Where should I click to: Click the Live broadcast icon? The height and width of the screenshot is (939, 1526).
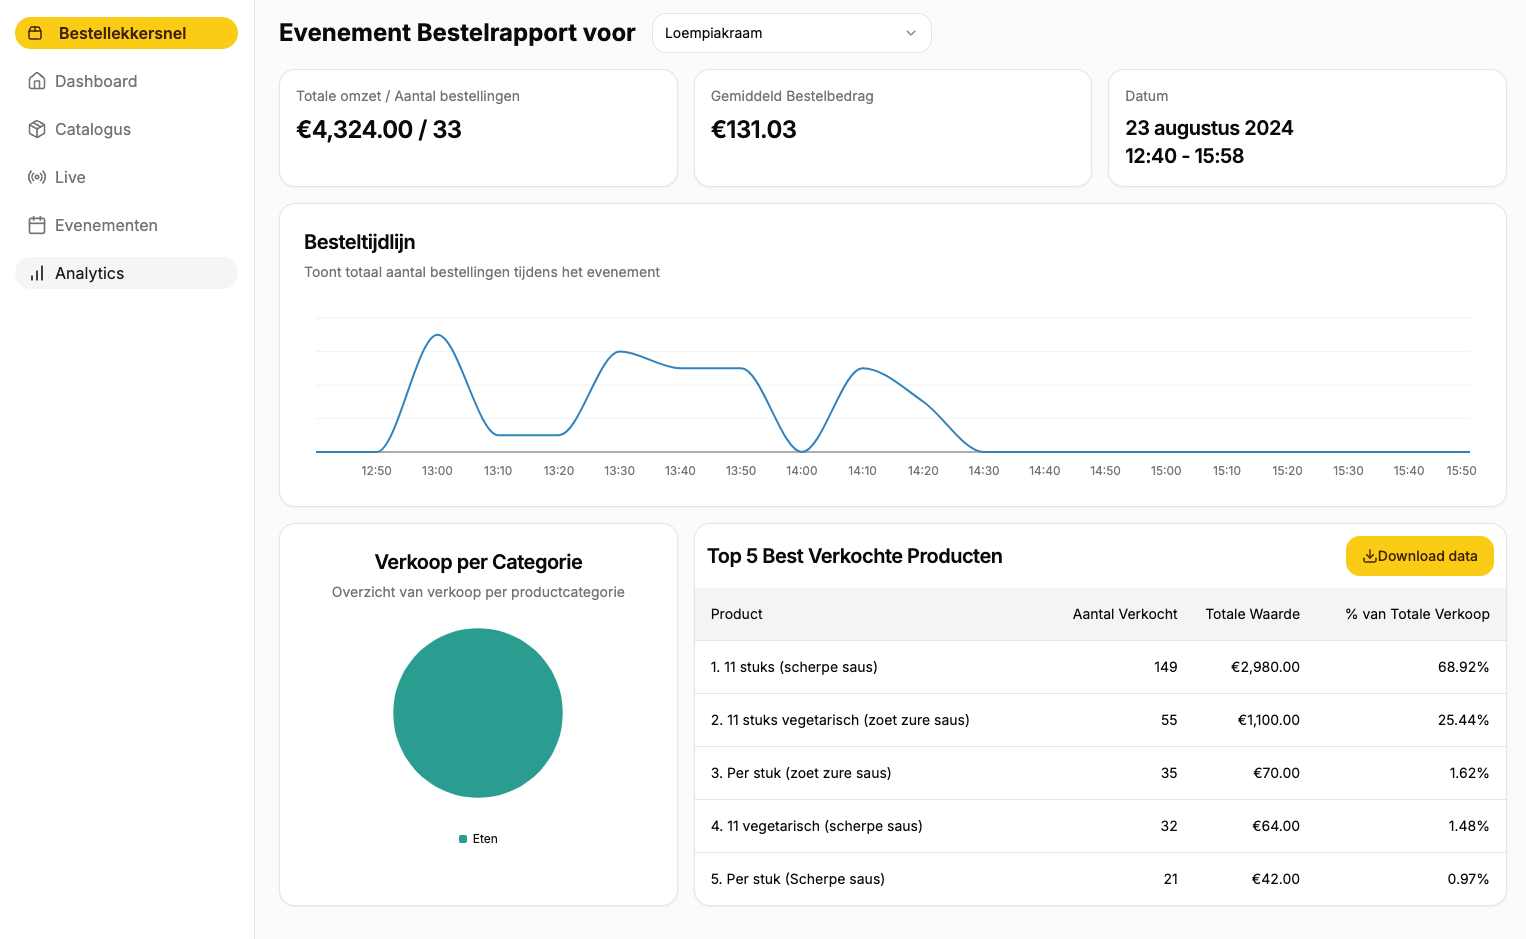pos(37,177)
